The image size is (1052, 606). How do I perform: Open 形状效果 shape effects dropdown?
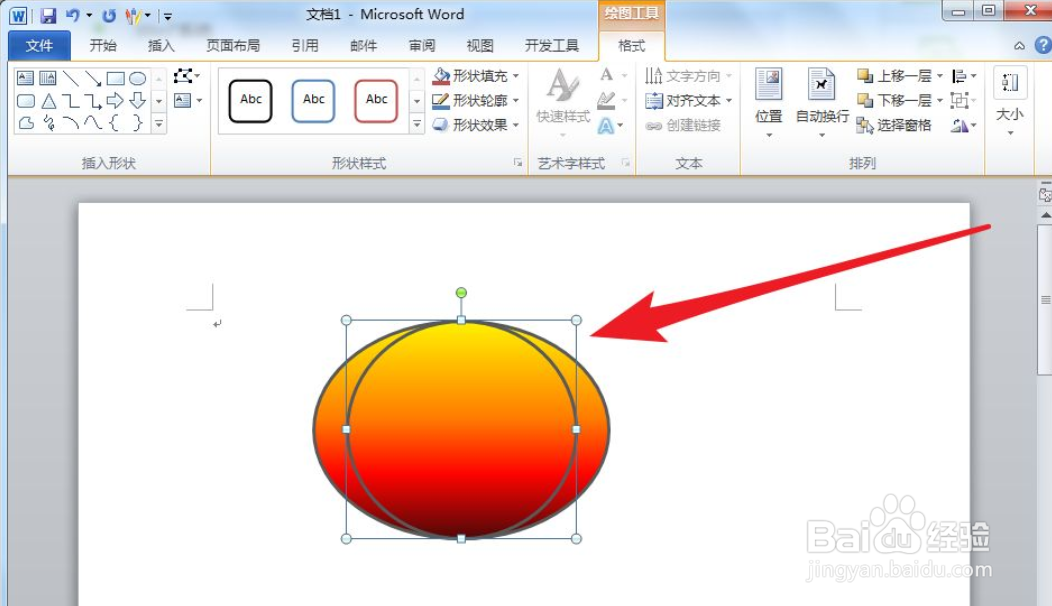click(476, 125)
